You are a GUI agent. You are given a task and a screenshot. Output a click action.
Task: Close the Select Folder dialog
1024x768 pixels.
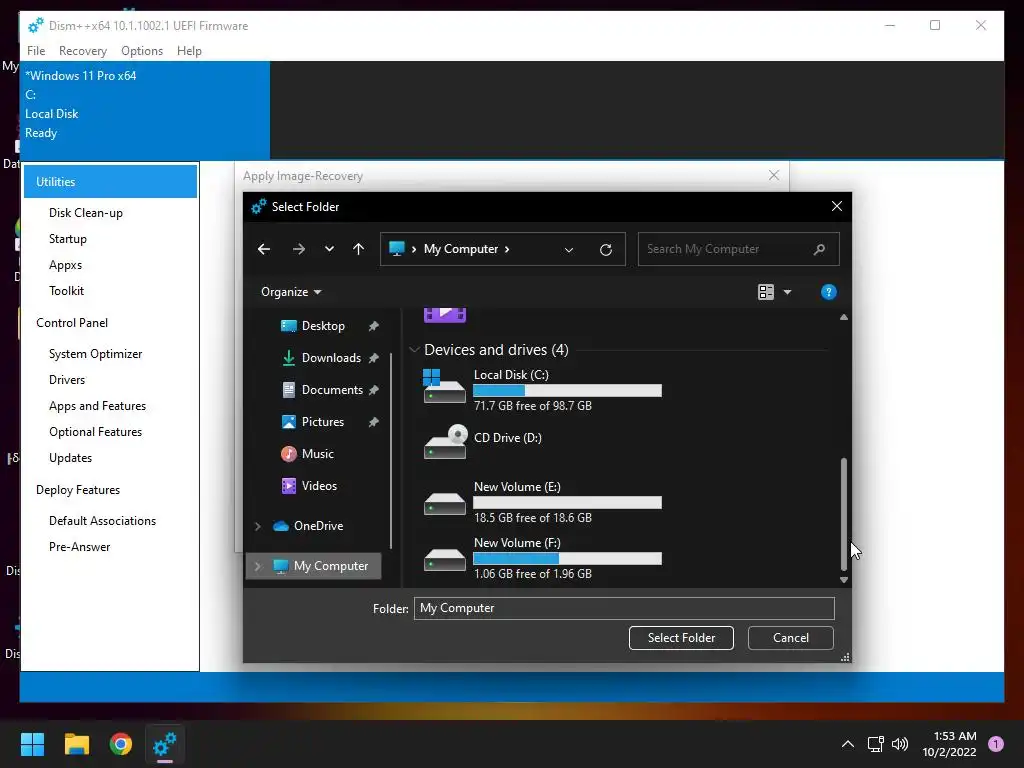[837, 206]
